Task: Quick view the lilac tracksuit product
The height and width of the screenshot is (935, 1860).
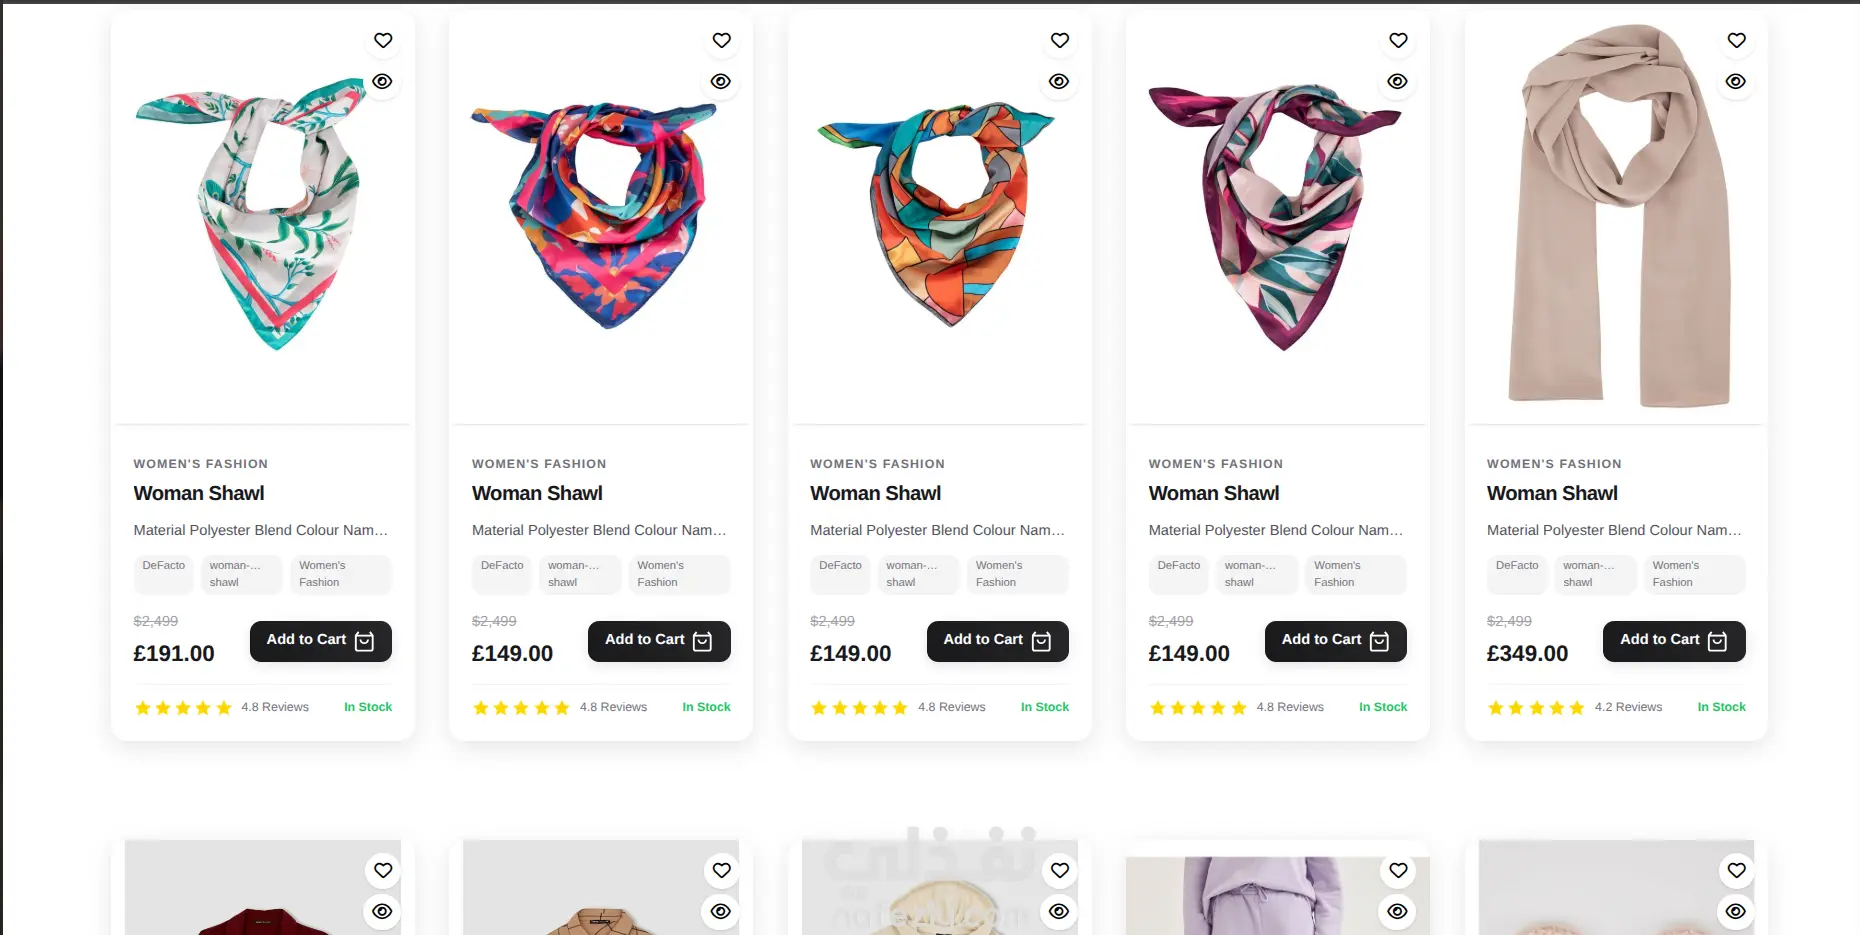Action: (x=1398, y=912)
